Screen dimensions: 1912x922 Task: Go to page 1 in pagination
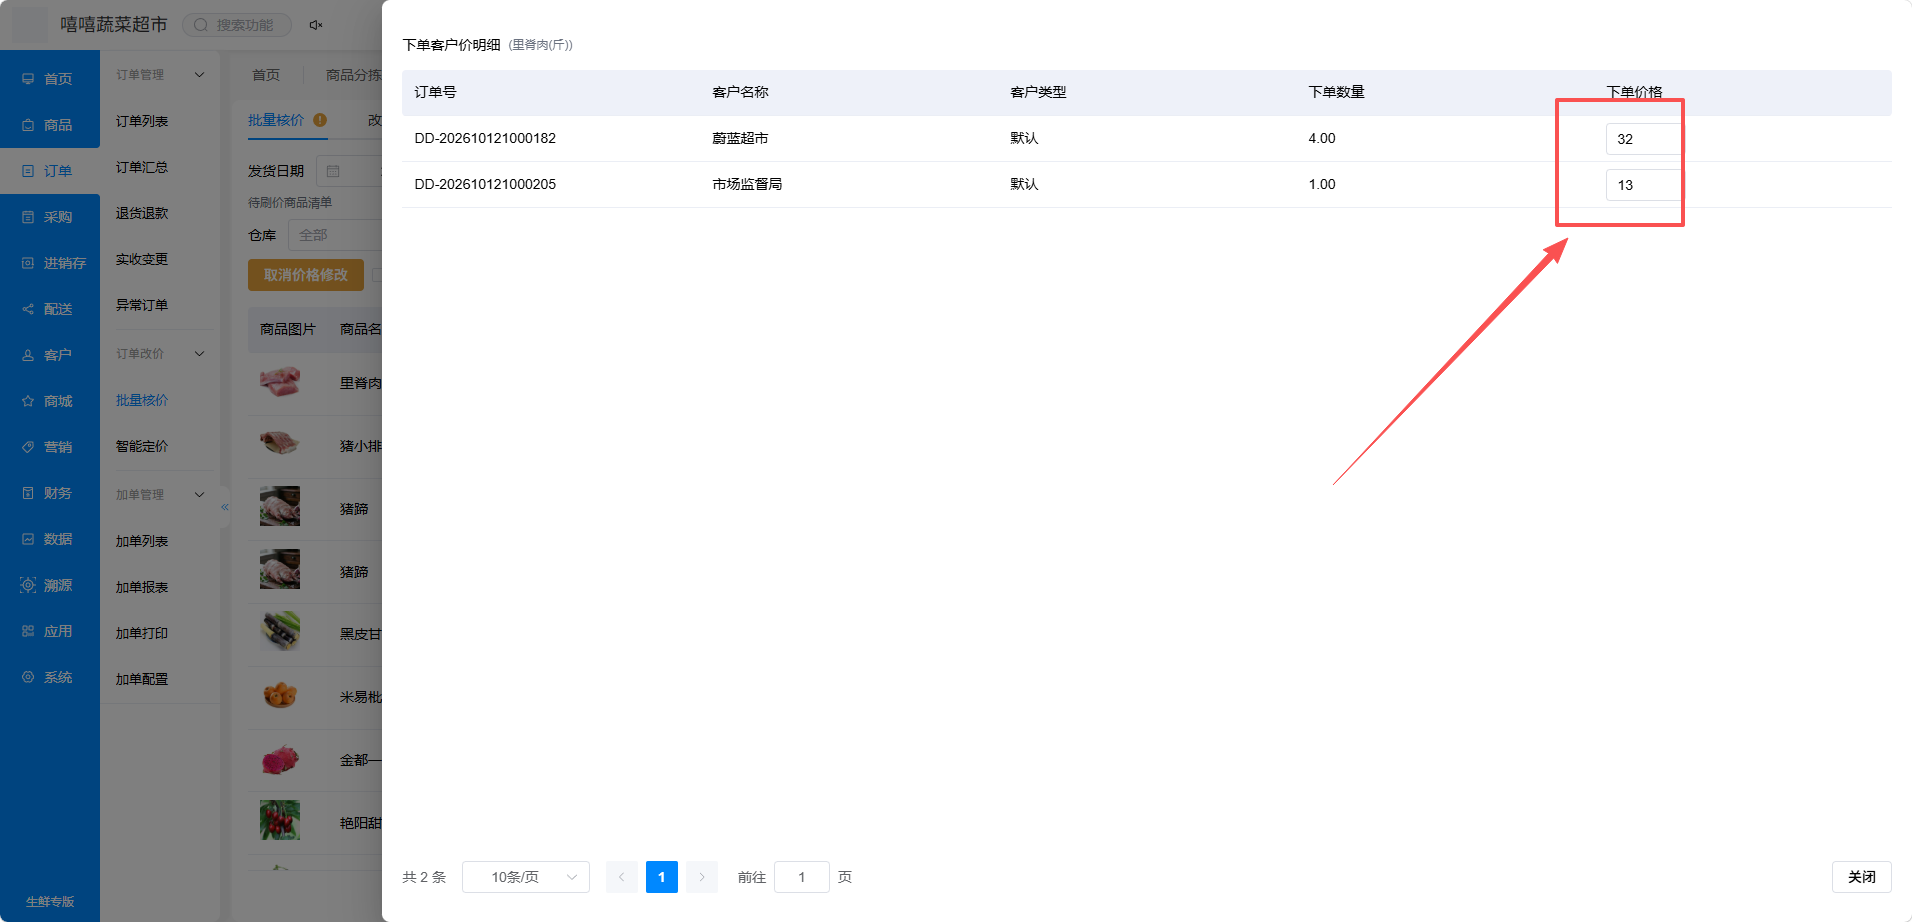(662, 877)
